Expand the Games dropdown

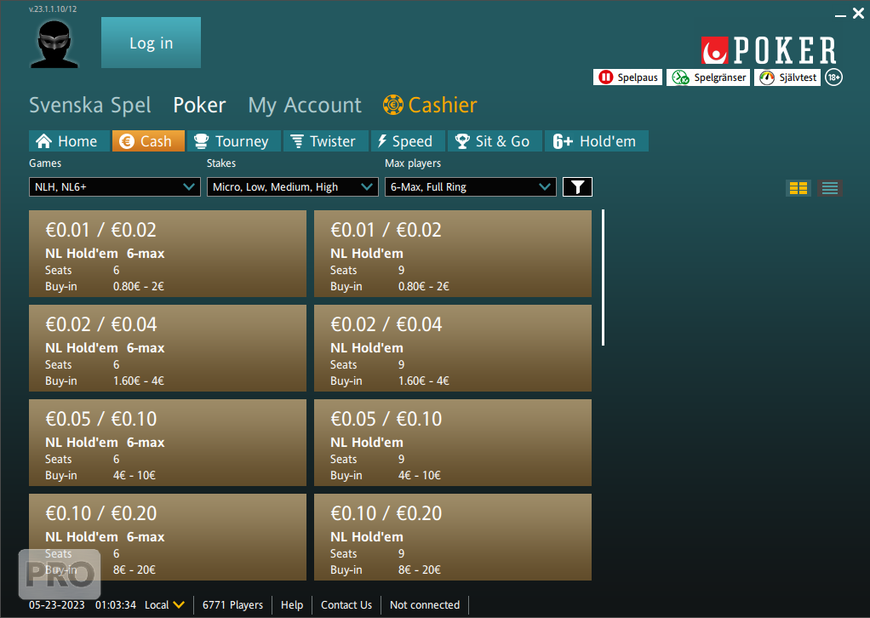pos(115,187)
